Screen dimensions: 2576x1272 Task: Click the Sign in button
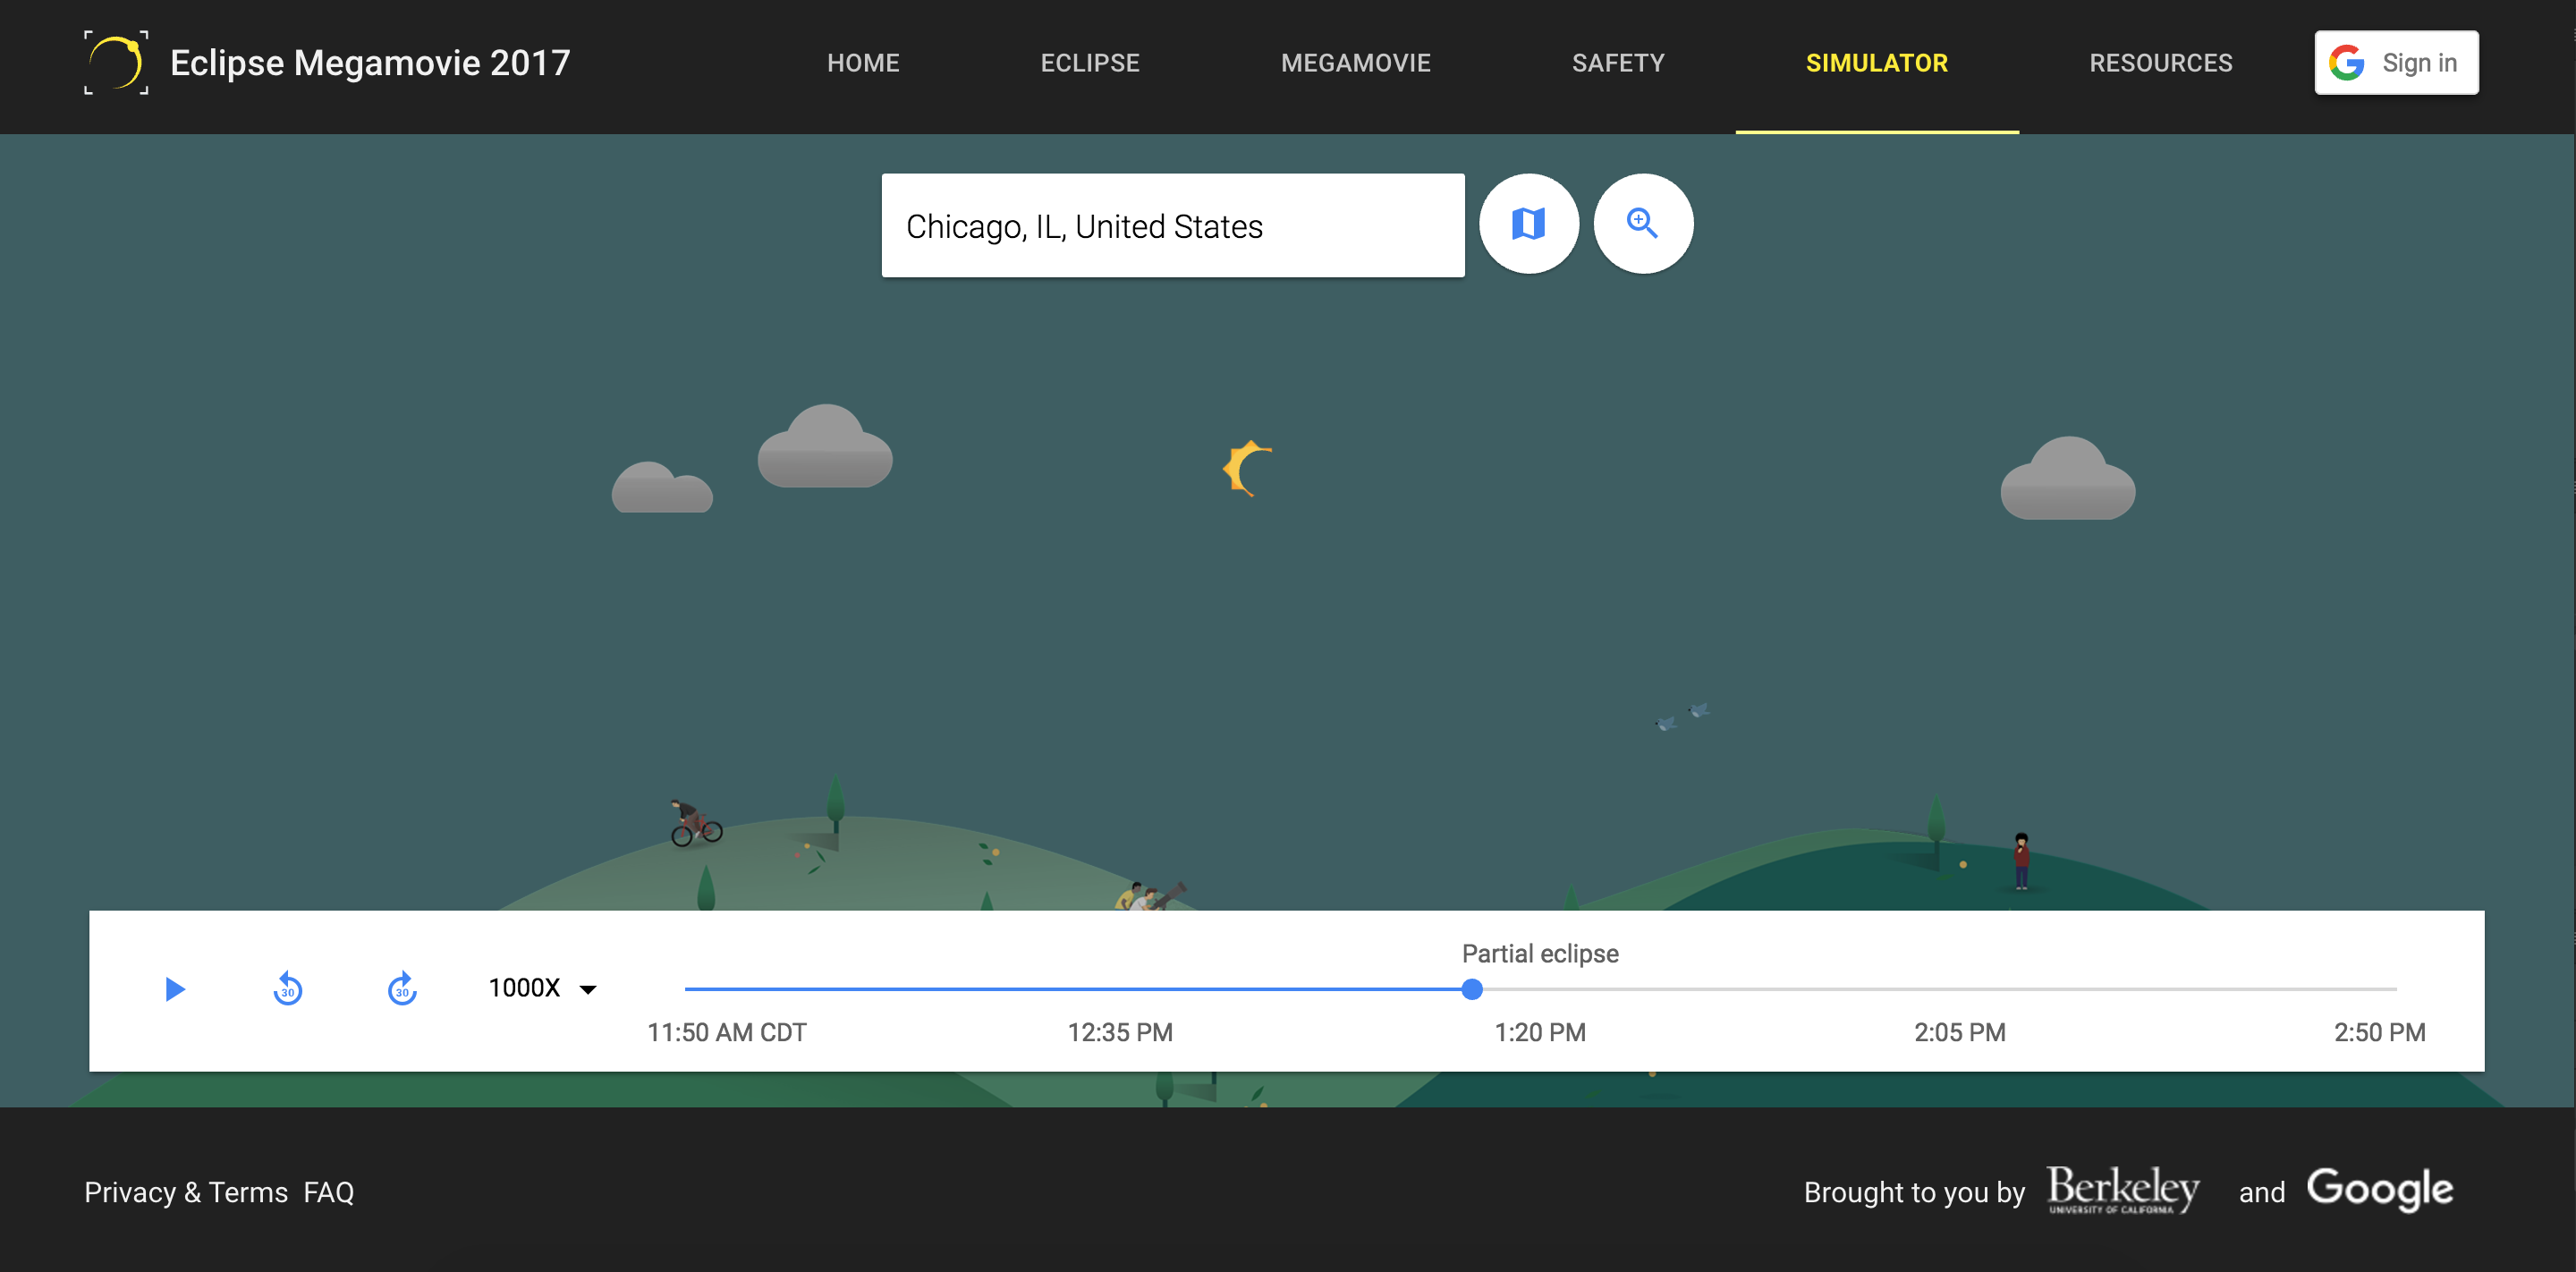(2395, 62)
